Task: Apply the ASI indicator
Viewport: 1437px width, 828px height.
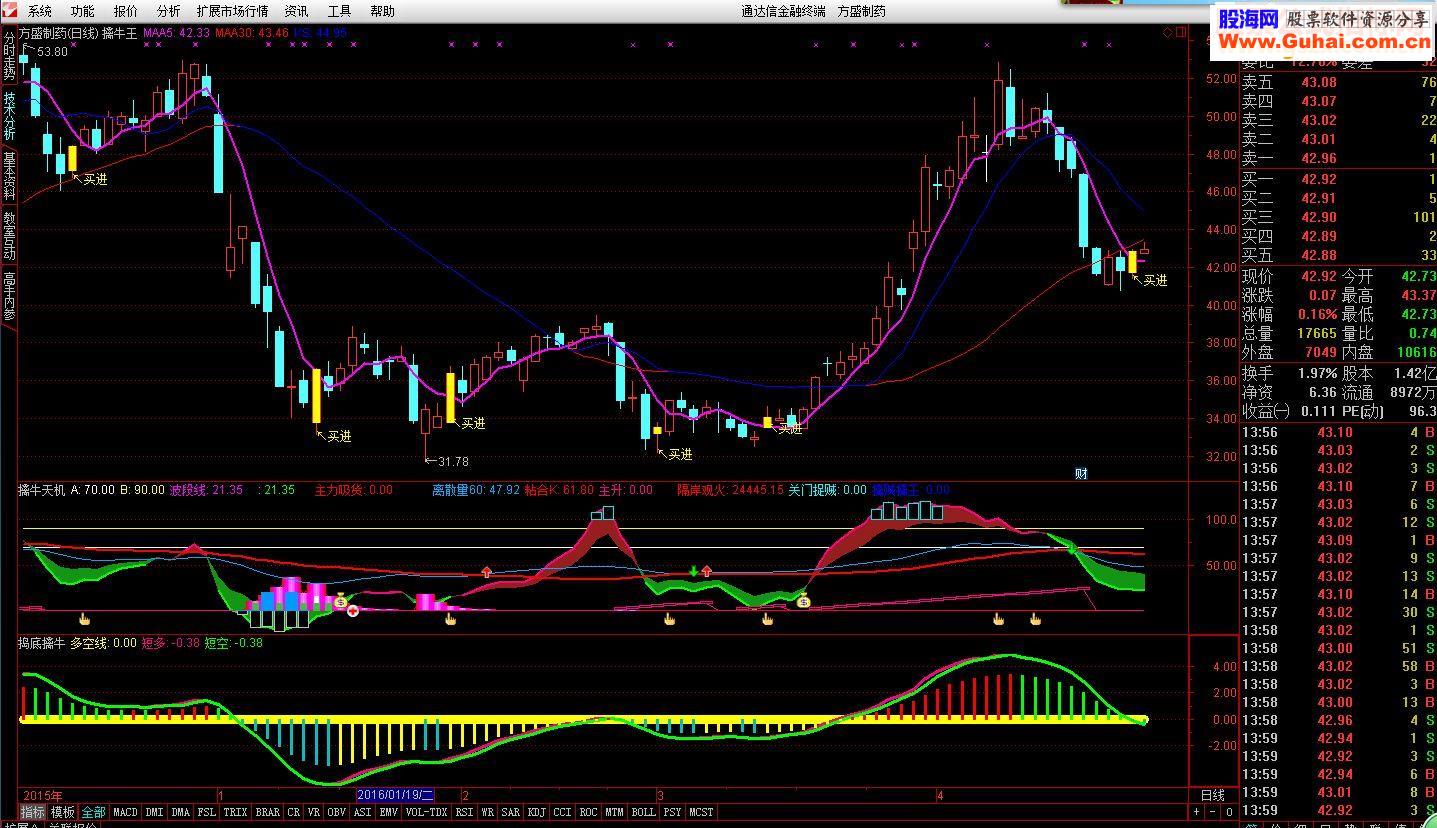Action: point(363,812)
